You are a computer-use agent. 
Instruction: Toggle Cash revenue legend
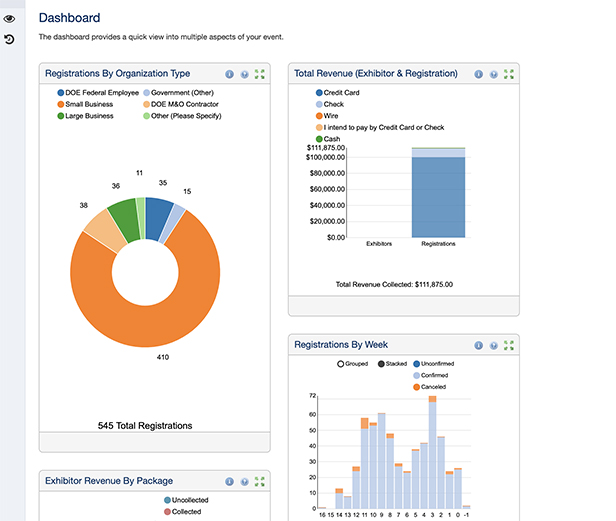(x=328, y=139)
